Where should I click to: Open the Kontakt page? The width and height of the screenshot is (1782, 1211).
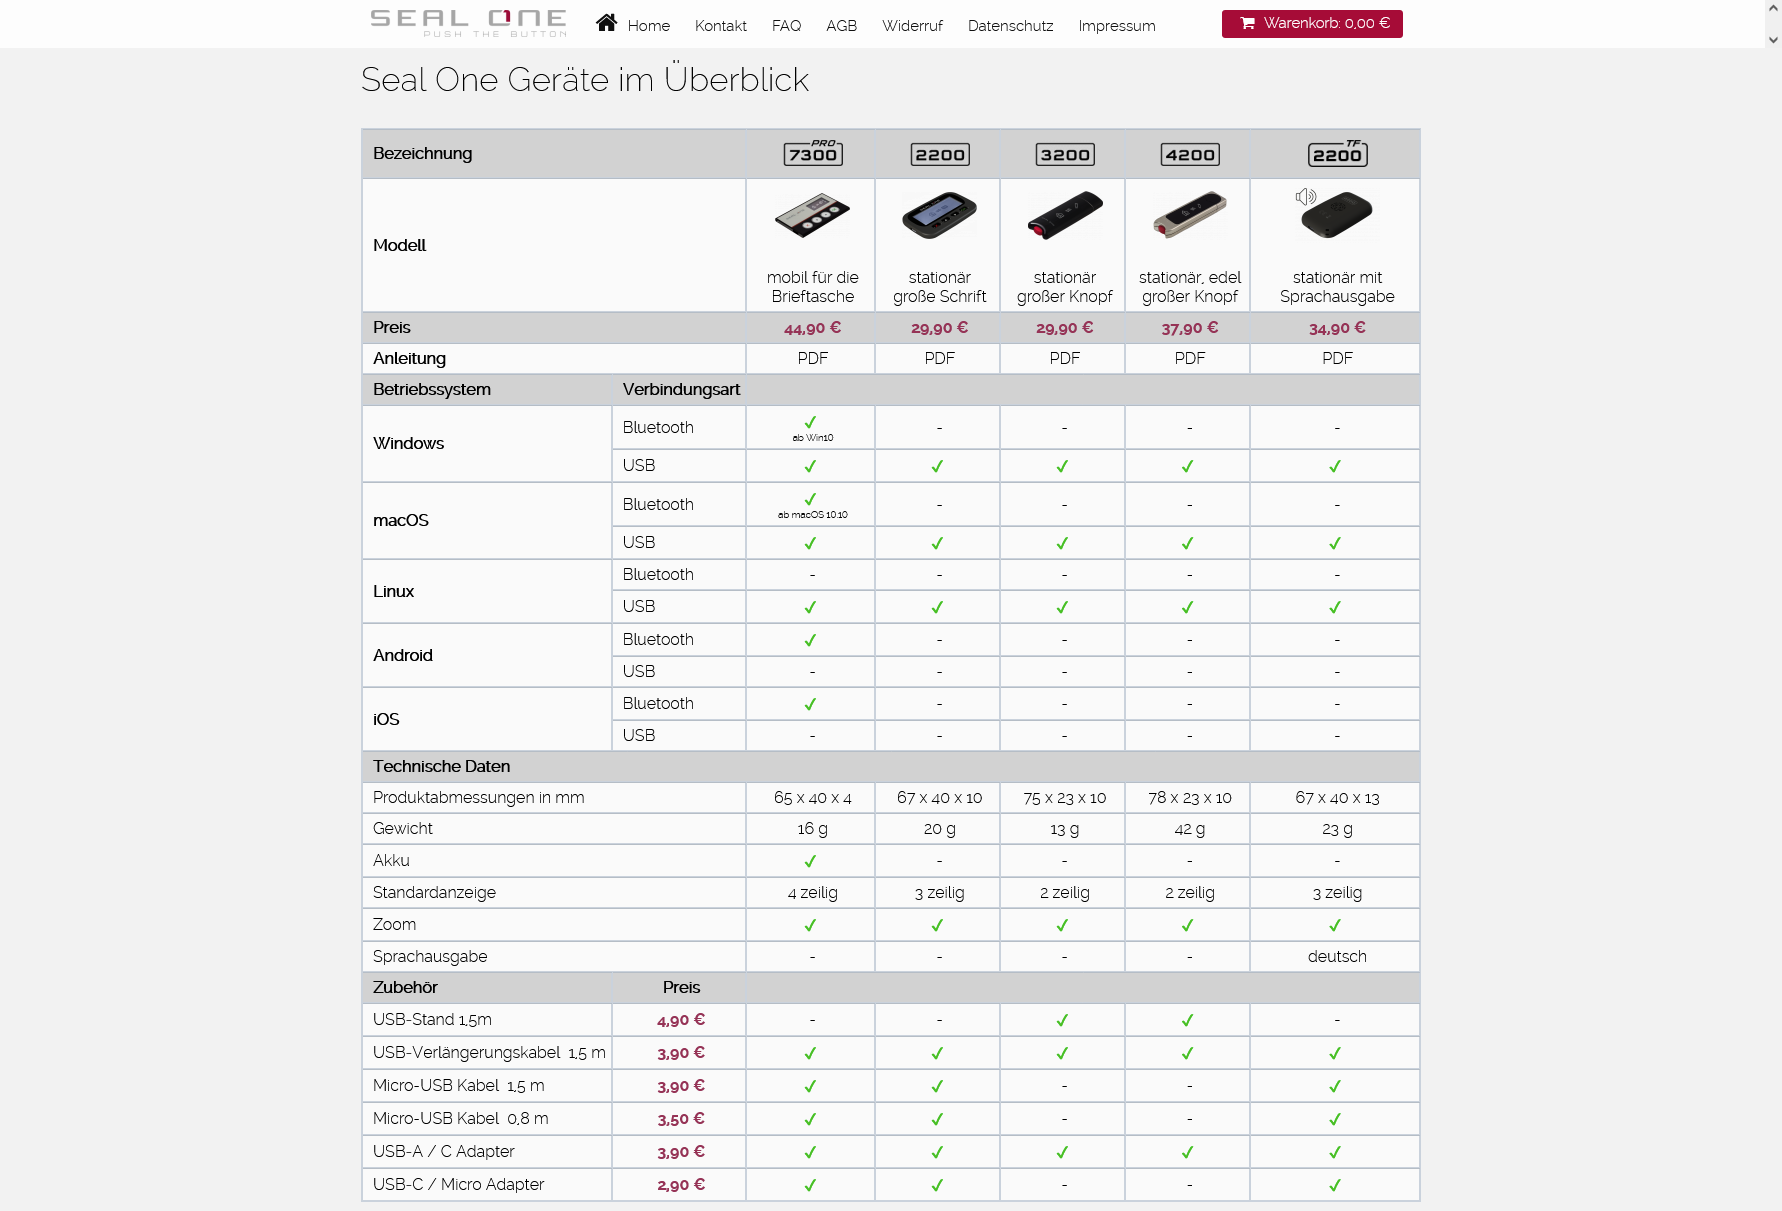click(721, 26)
